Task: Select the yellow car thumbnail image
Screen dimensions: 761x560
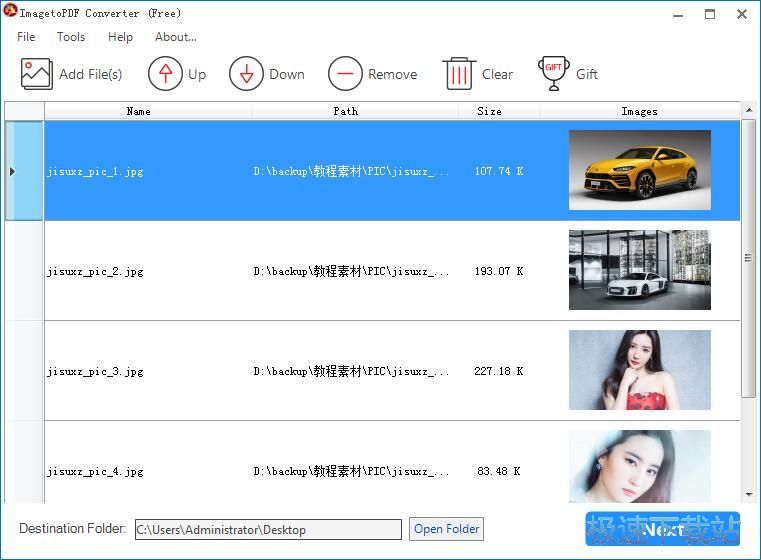Action: coord(639,170)
